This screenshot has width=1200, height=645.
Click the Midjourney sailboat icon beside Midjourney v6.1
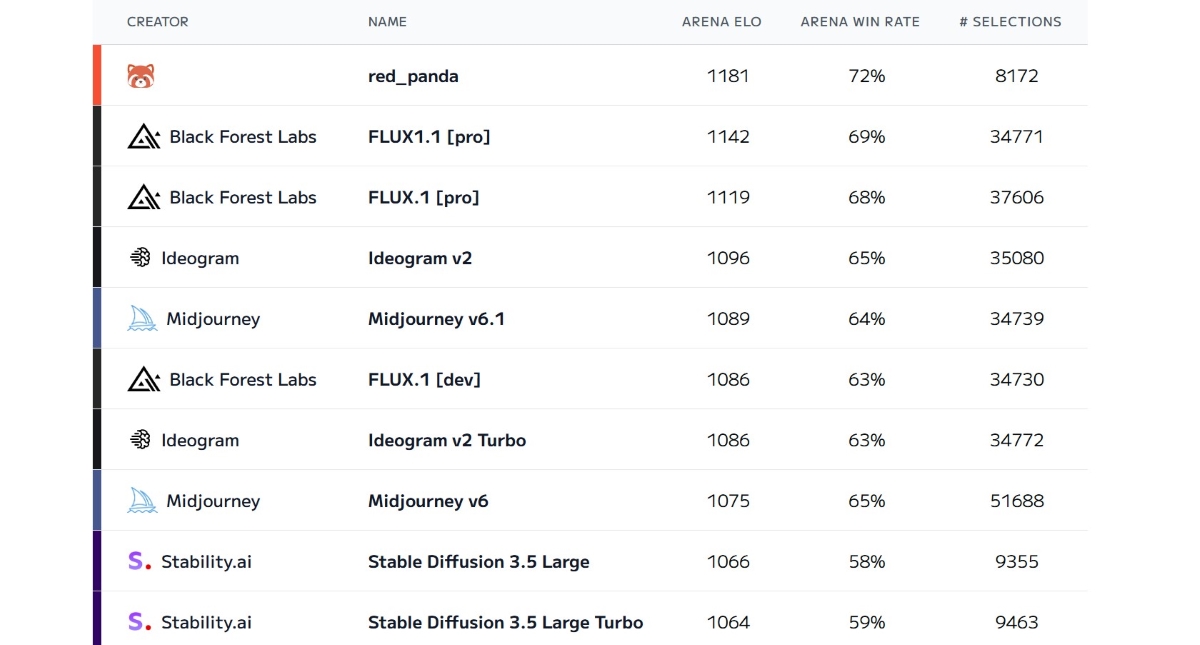[x=142, y=319]
